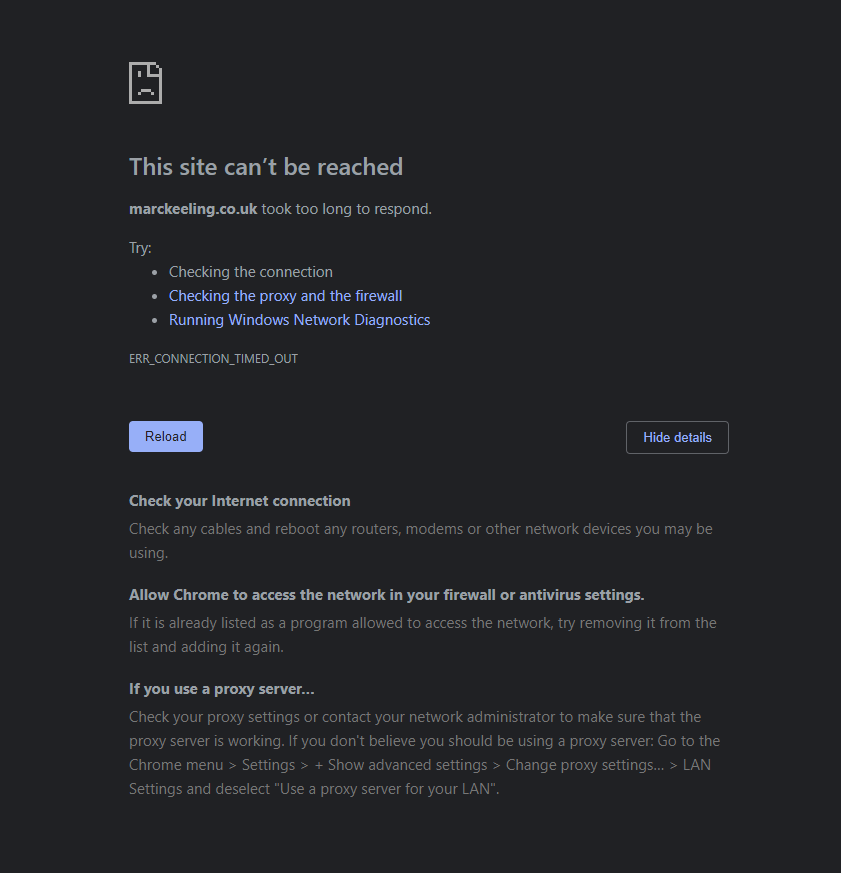841x873 pixels.
Task: Click 'Check your Internet connection' heading
Action: [x=240, y=501]
